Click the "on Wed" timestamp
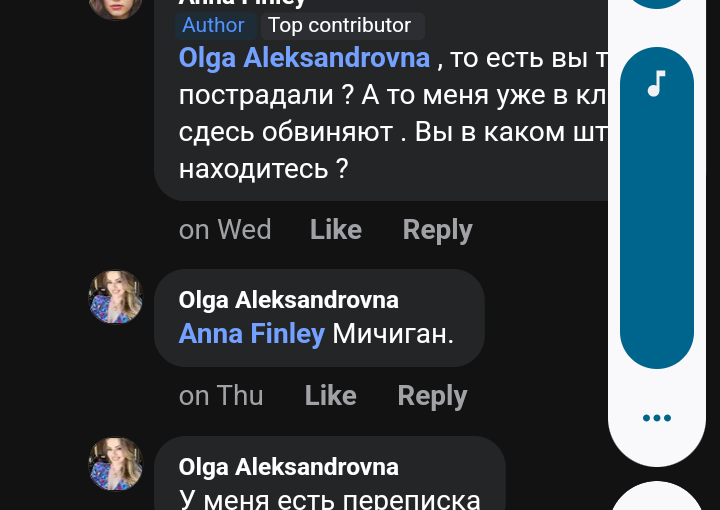 225,230
